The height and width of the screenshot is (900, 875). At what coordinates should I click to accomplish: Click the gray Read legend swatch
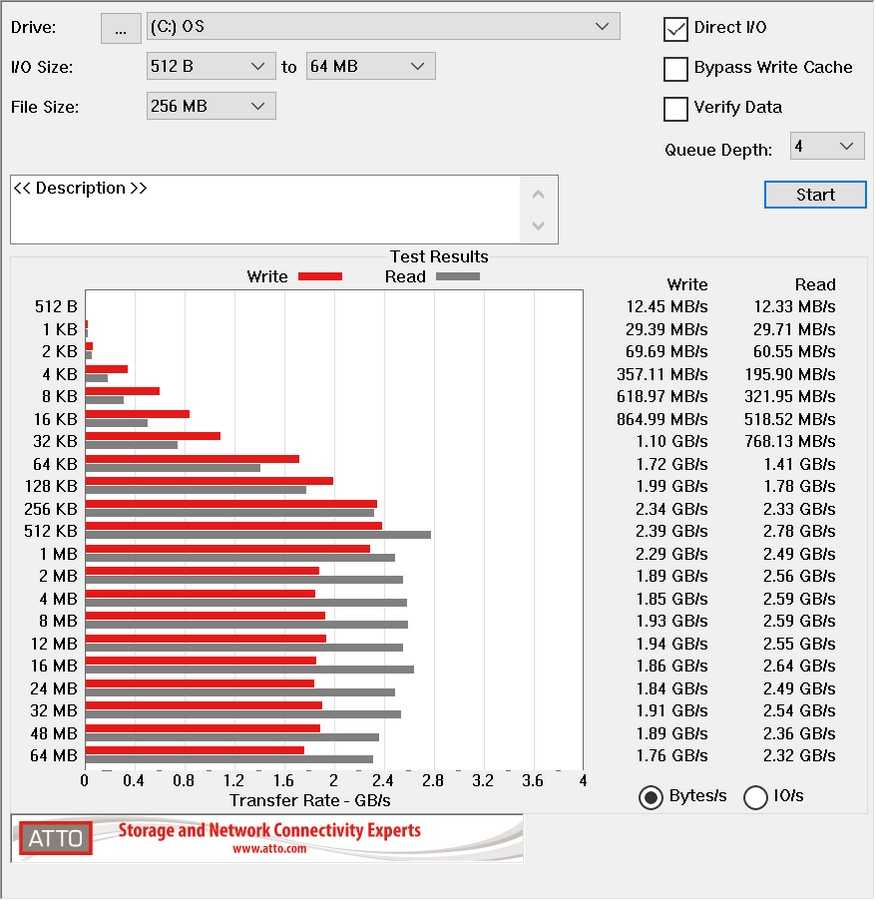click(457, 277)
